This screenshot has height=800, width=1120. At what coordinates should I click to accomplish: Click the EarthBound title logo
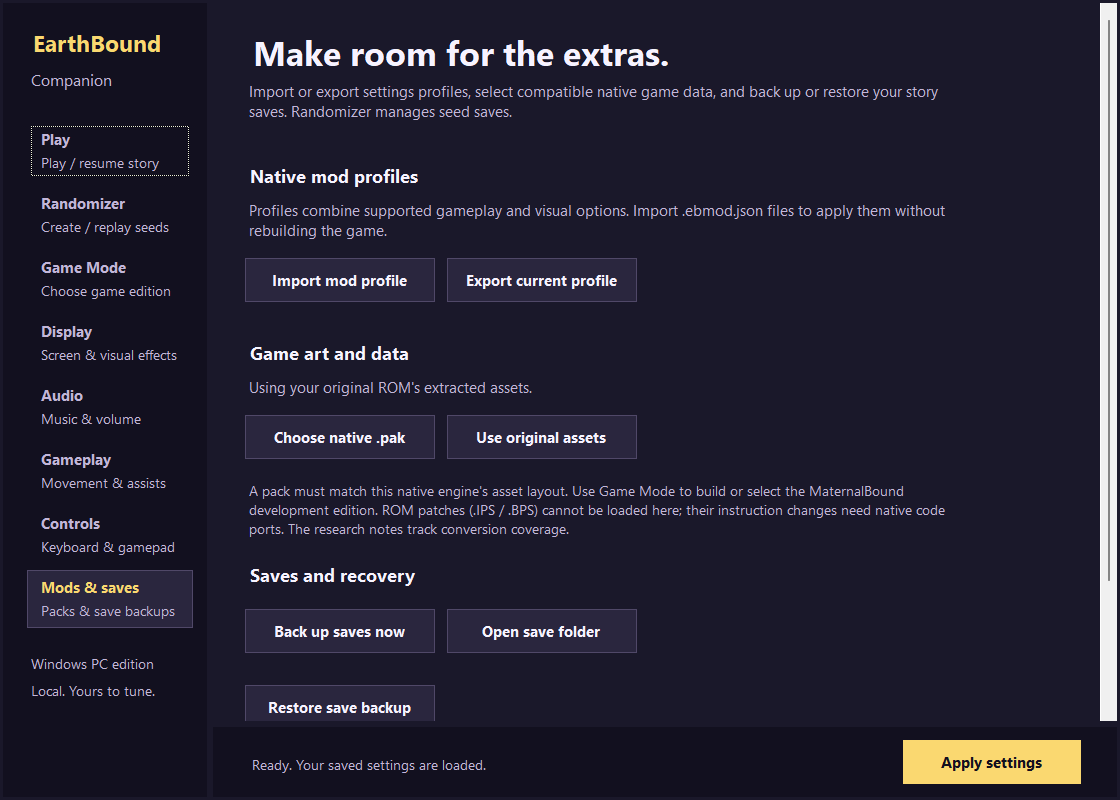97,44
